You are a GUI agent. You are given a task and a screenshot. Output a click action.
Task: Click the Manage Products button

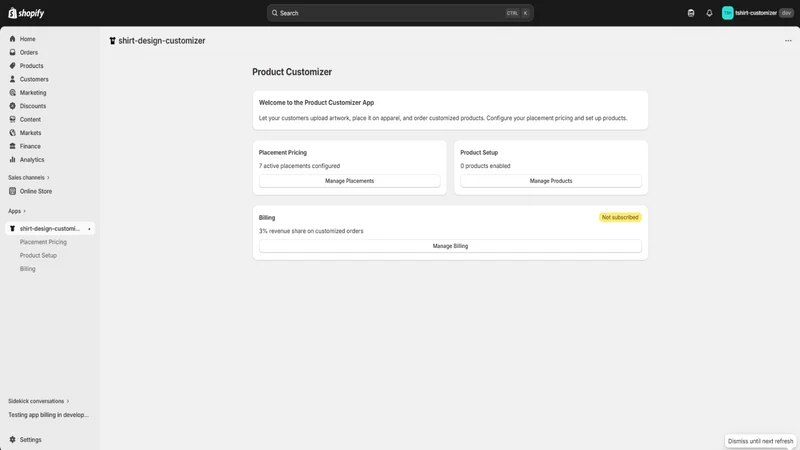pyautogui.click(x=551, y=181)
